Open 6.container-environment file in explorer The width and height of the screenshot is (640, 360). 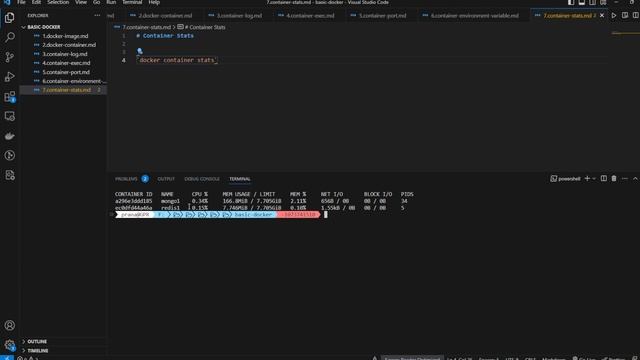(x=73, y=81)
